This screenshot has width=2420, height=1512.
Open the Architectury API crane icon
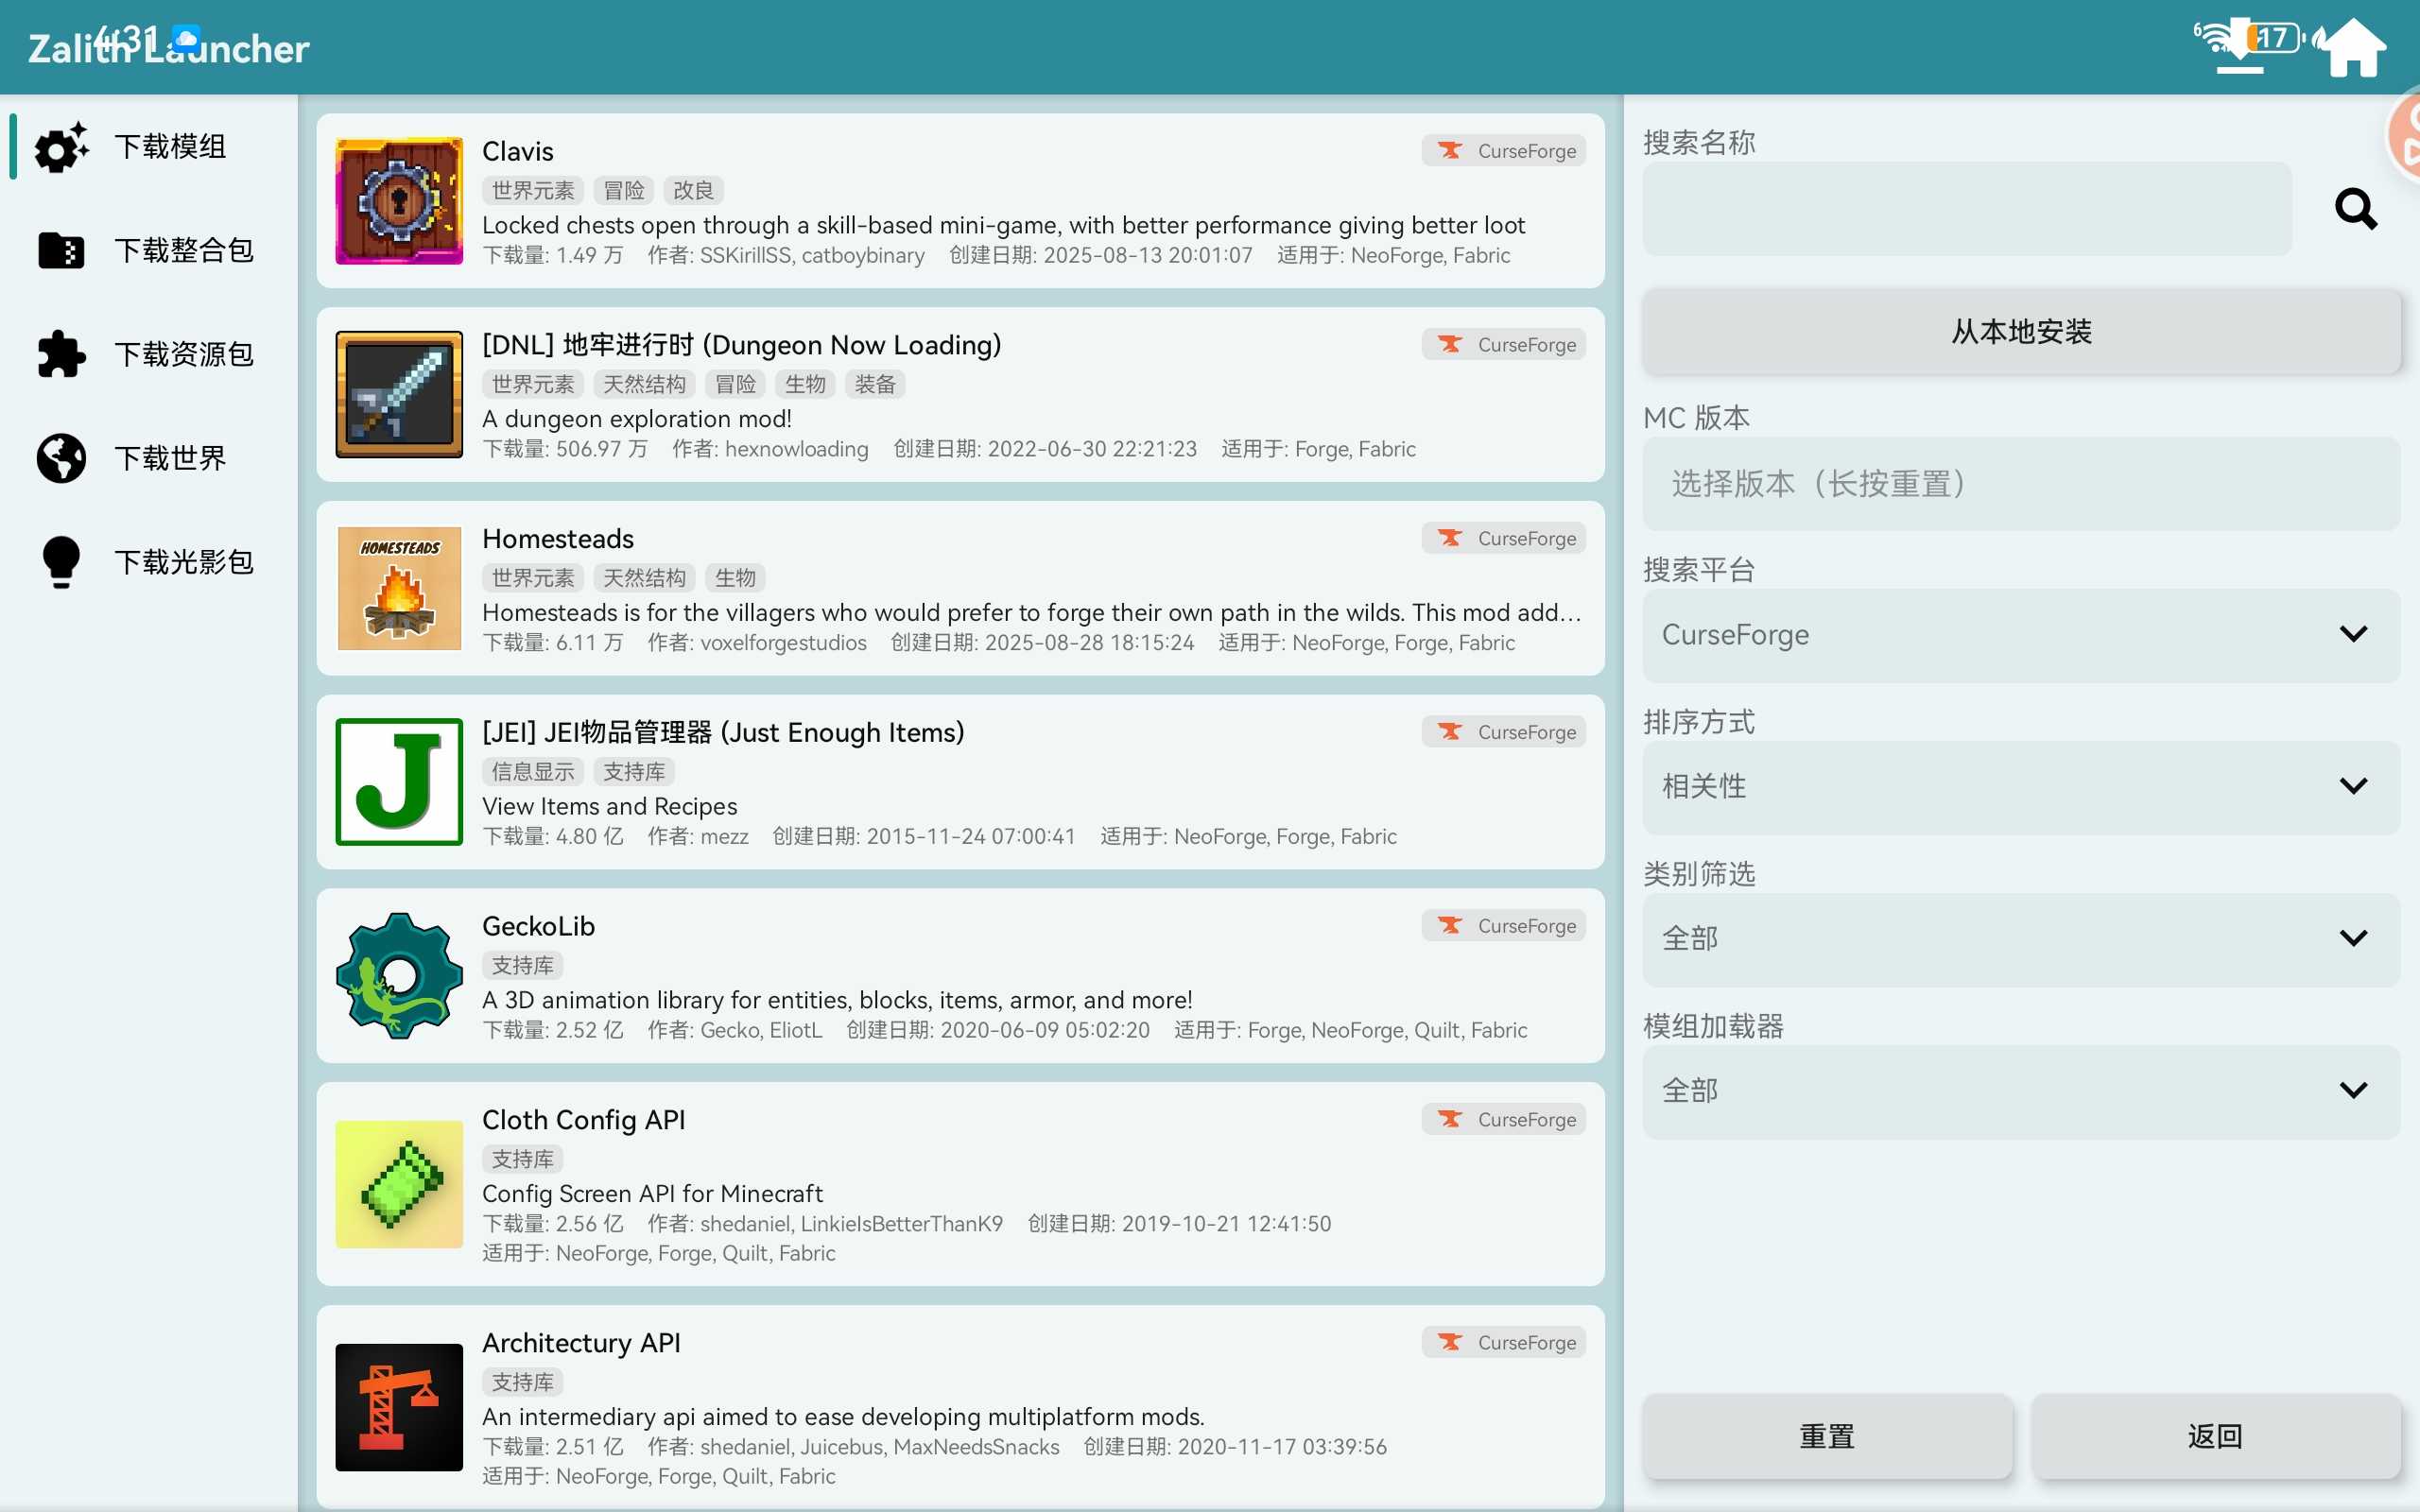399,1407
